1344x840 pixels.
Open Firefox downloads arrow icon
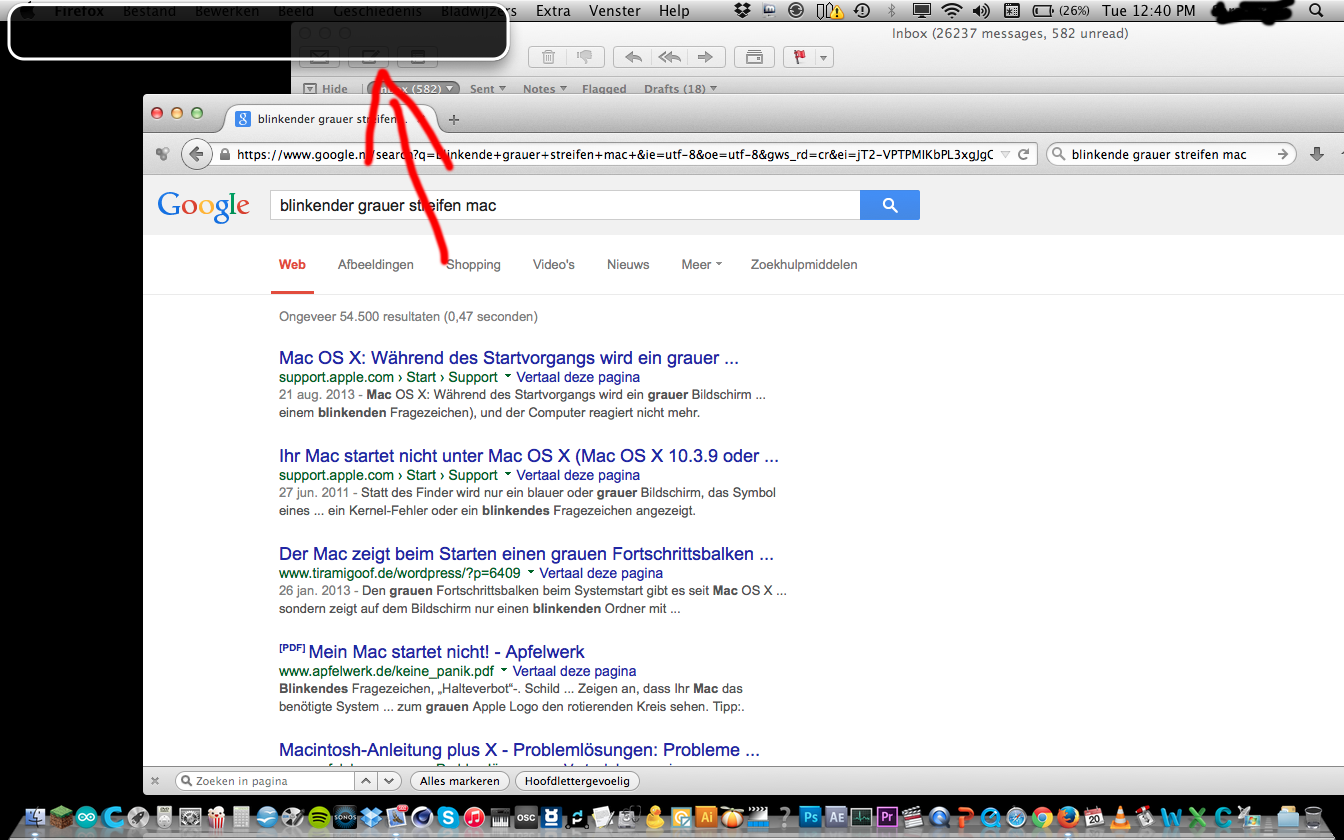click(x=1316, y=154)
